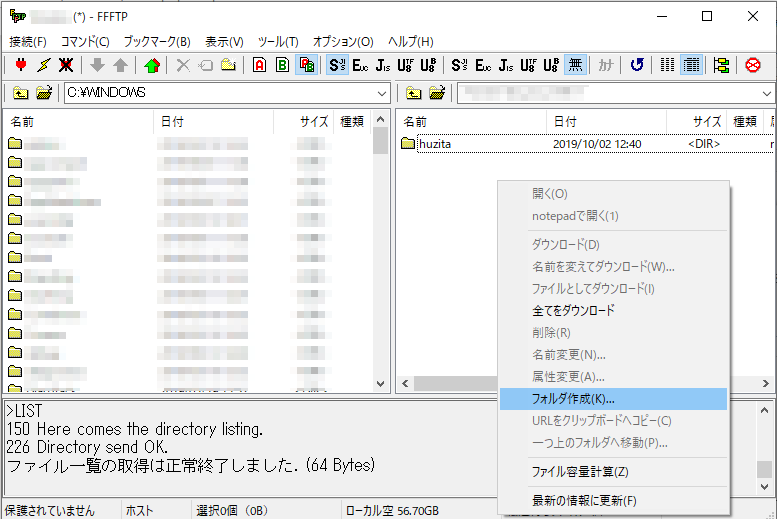Click the red abort transfer icon
This screenshot has width=777, height=519.
(x=752, y=65)
